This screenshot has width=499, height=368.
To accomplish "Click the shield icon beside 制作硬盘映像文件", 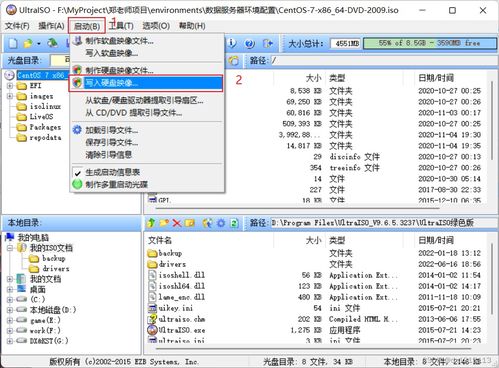I will click(x=77, y=70).
